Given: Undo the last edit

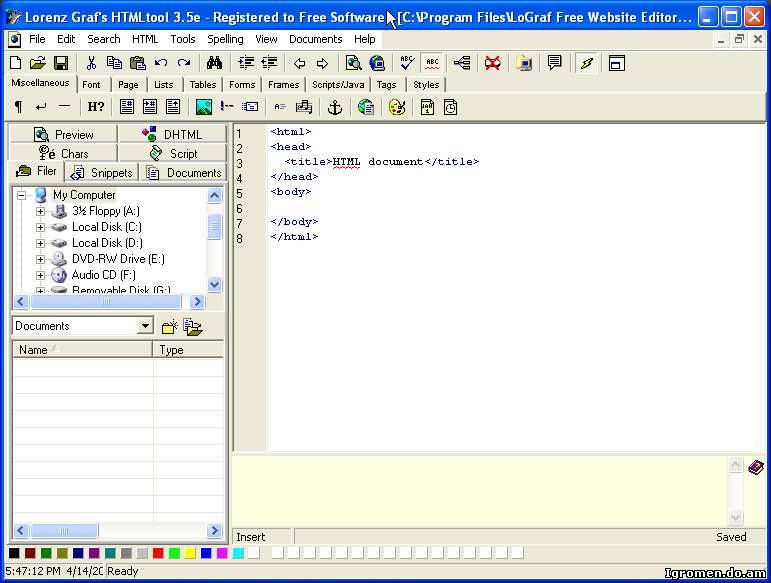Looking at the screenshot, I should [x=161, y=63].
